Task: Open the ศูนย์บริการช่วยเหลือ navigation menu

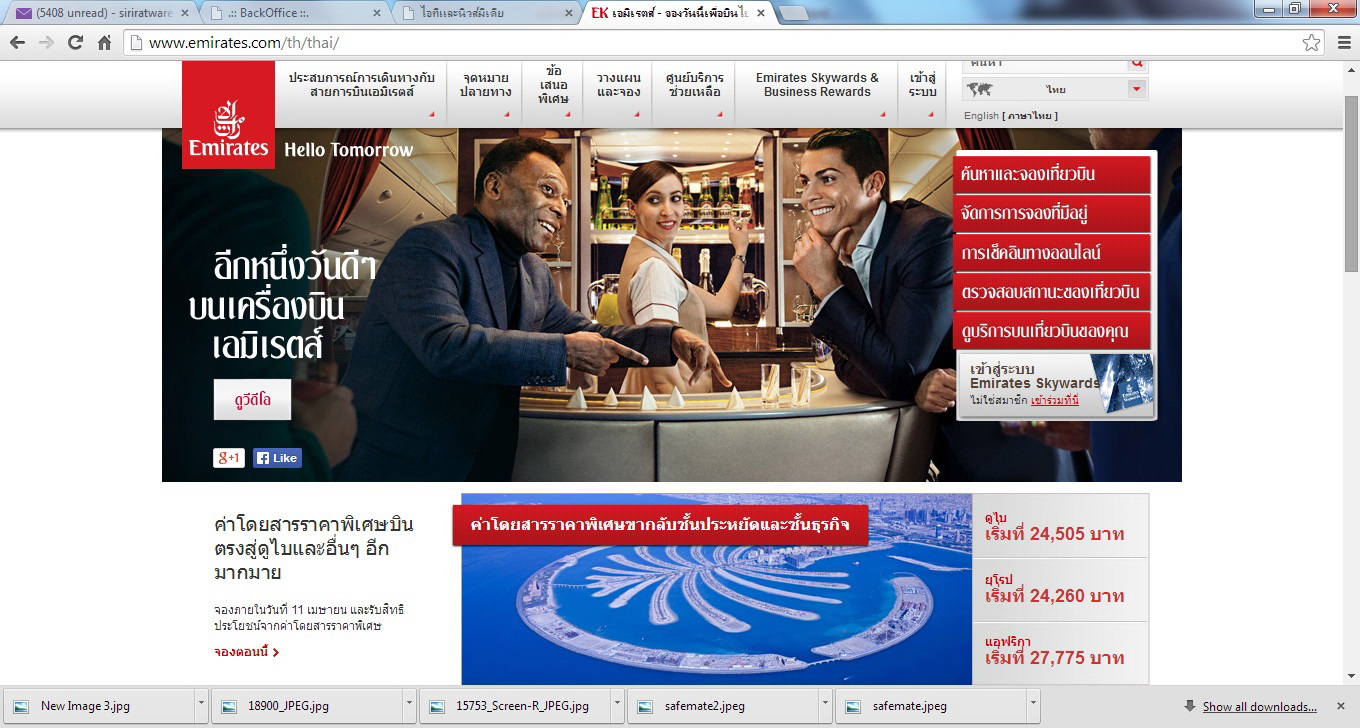Action: (695, 92)
